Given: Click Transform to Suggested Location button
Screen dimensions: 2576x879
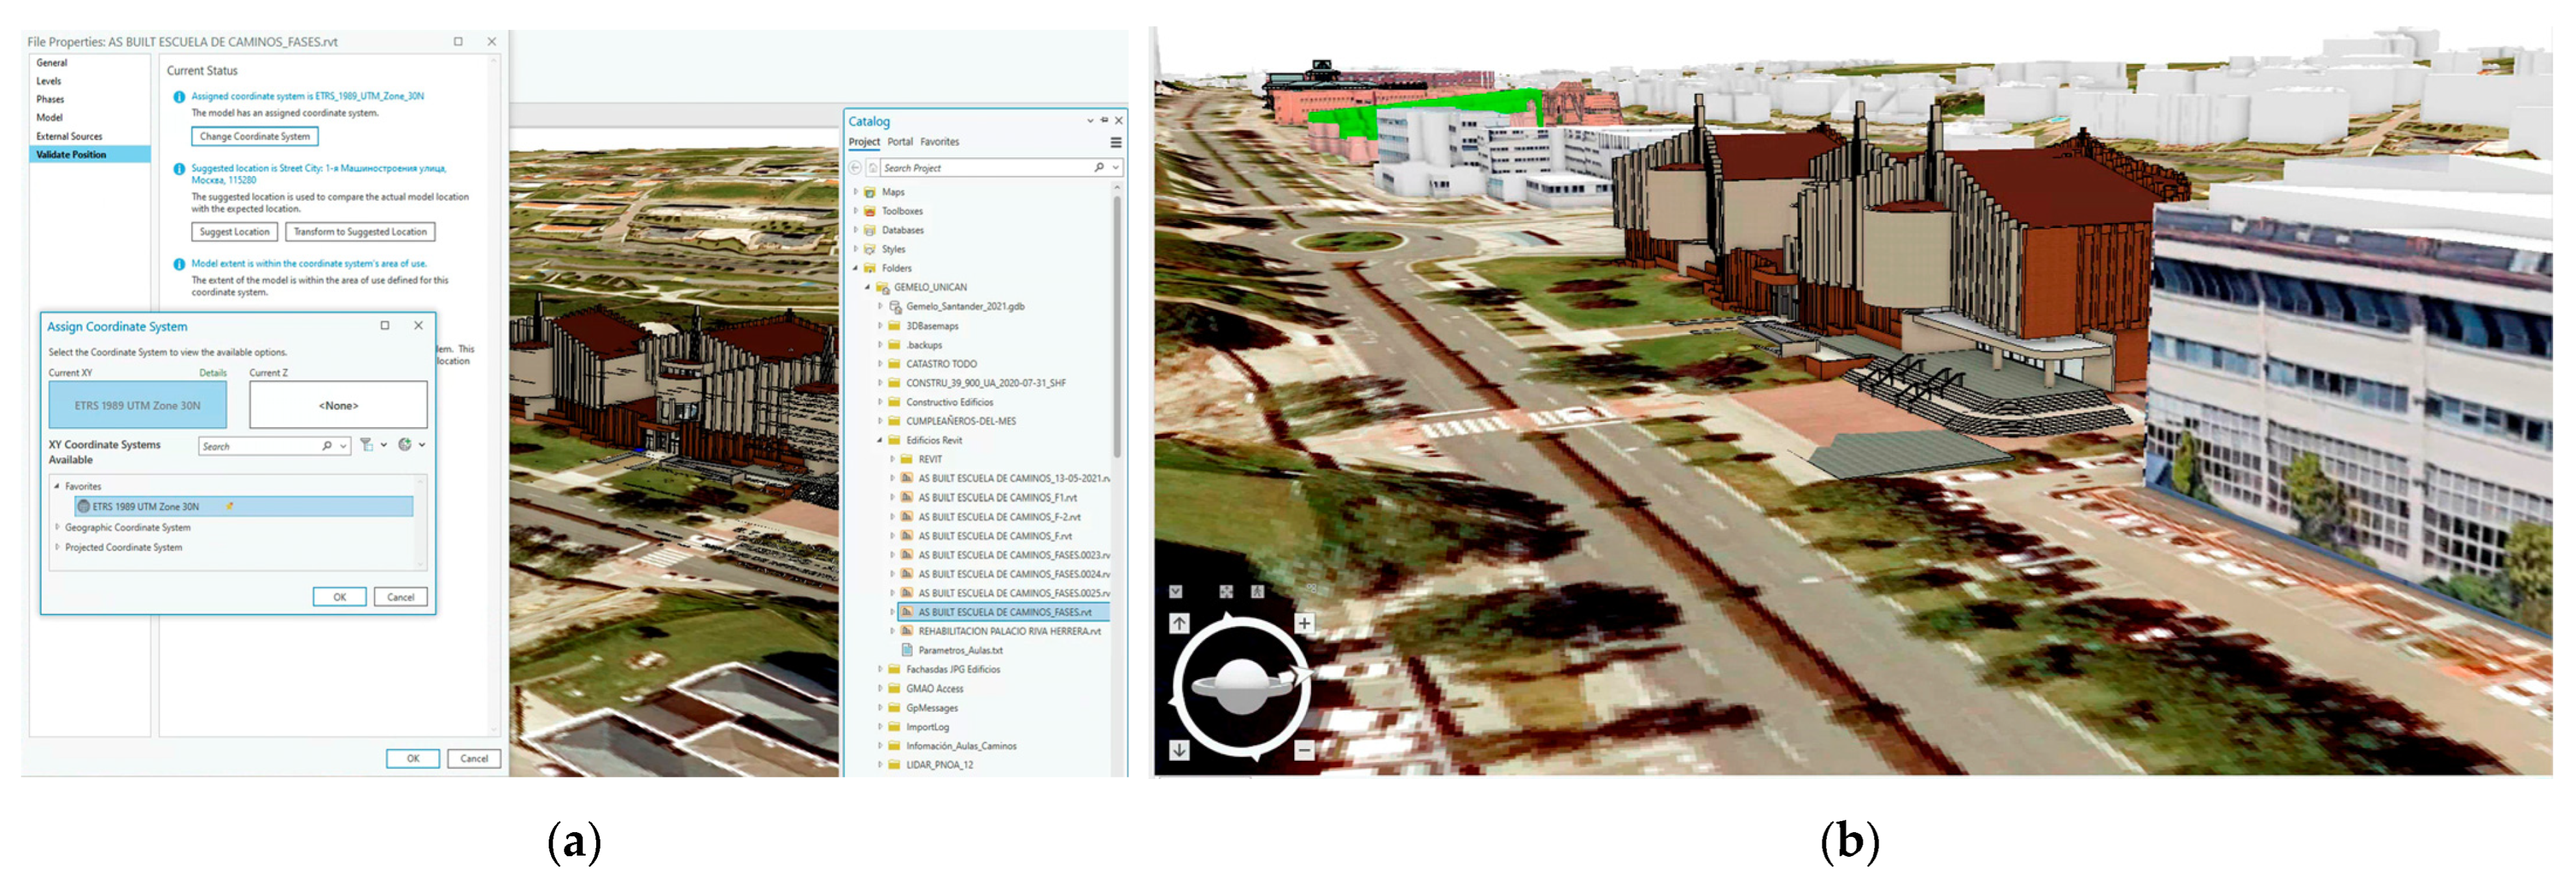Looking at the screenshot, I should coord(360,232).
